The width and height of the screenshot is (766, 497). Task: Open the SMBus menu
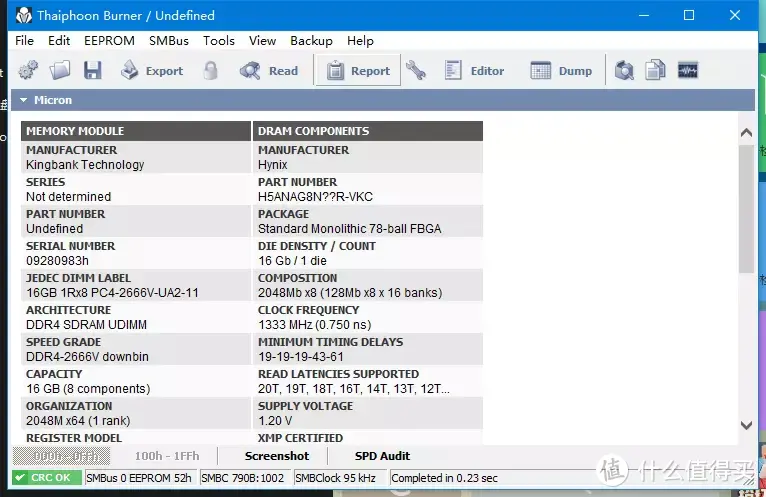click(169, 41)
